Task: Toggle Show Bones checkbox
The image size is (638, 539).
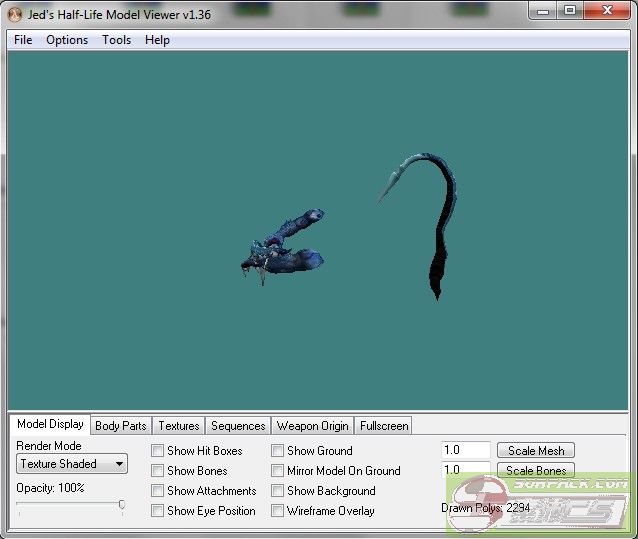Action: coord(157,471)
